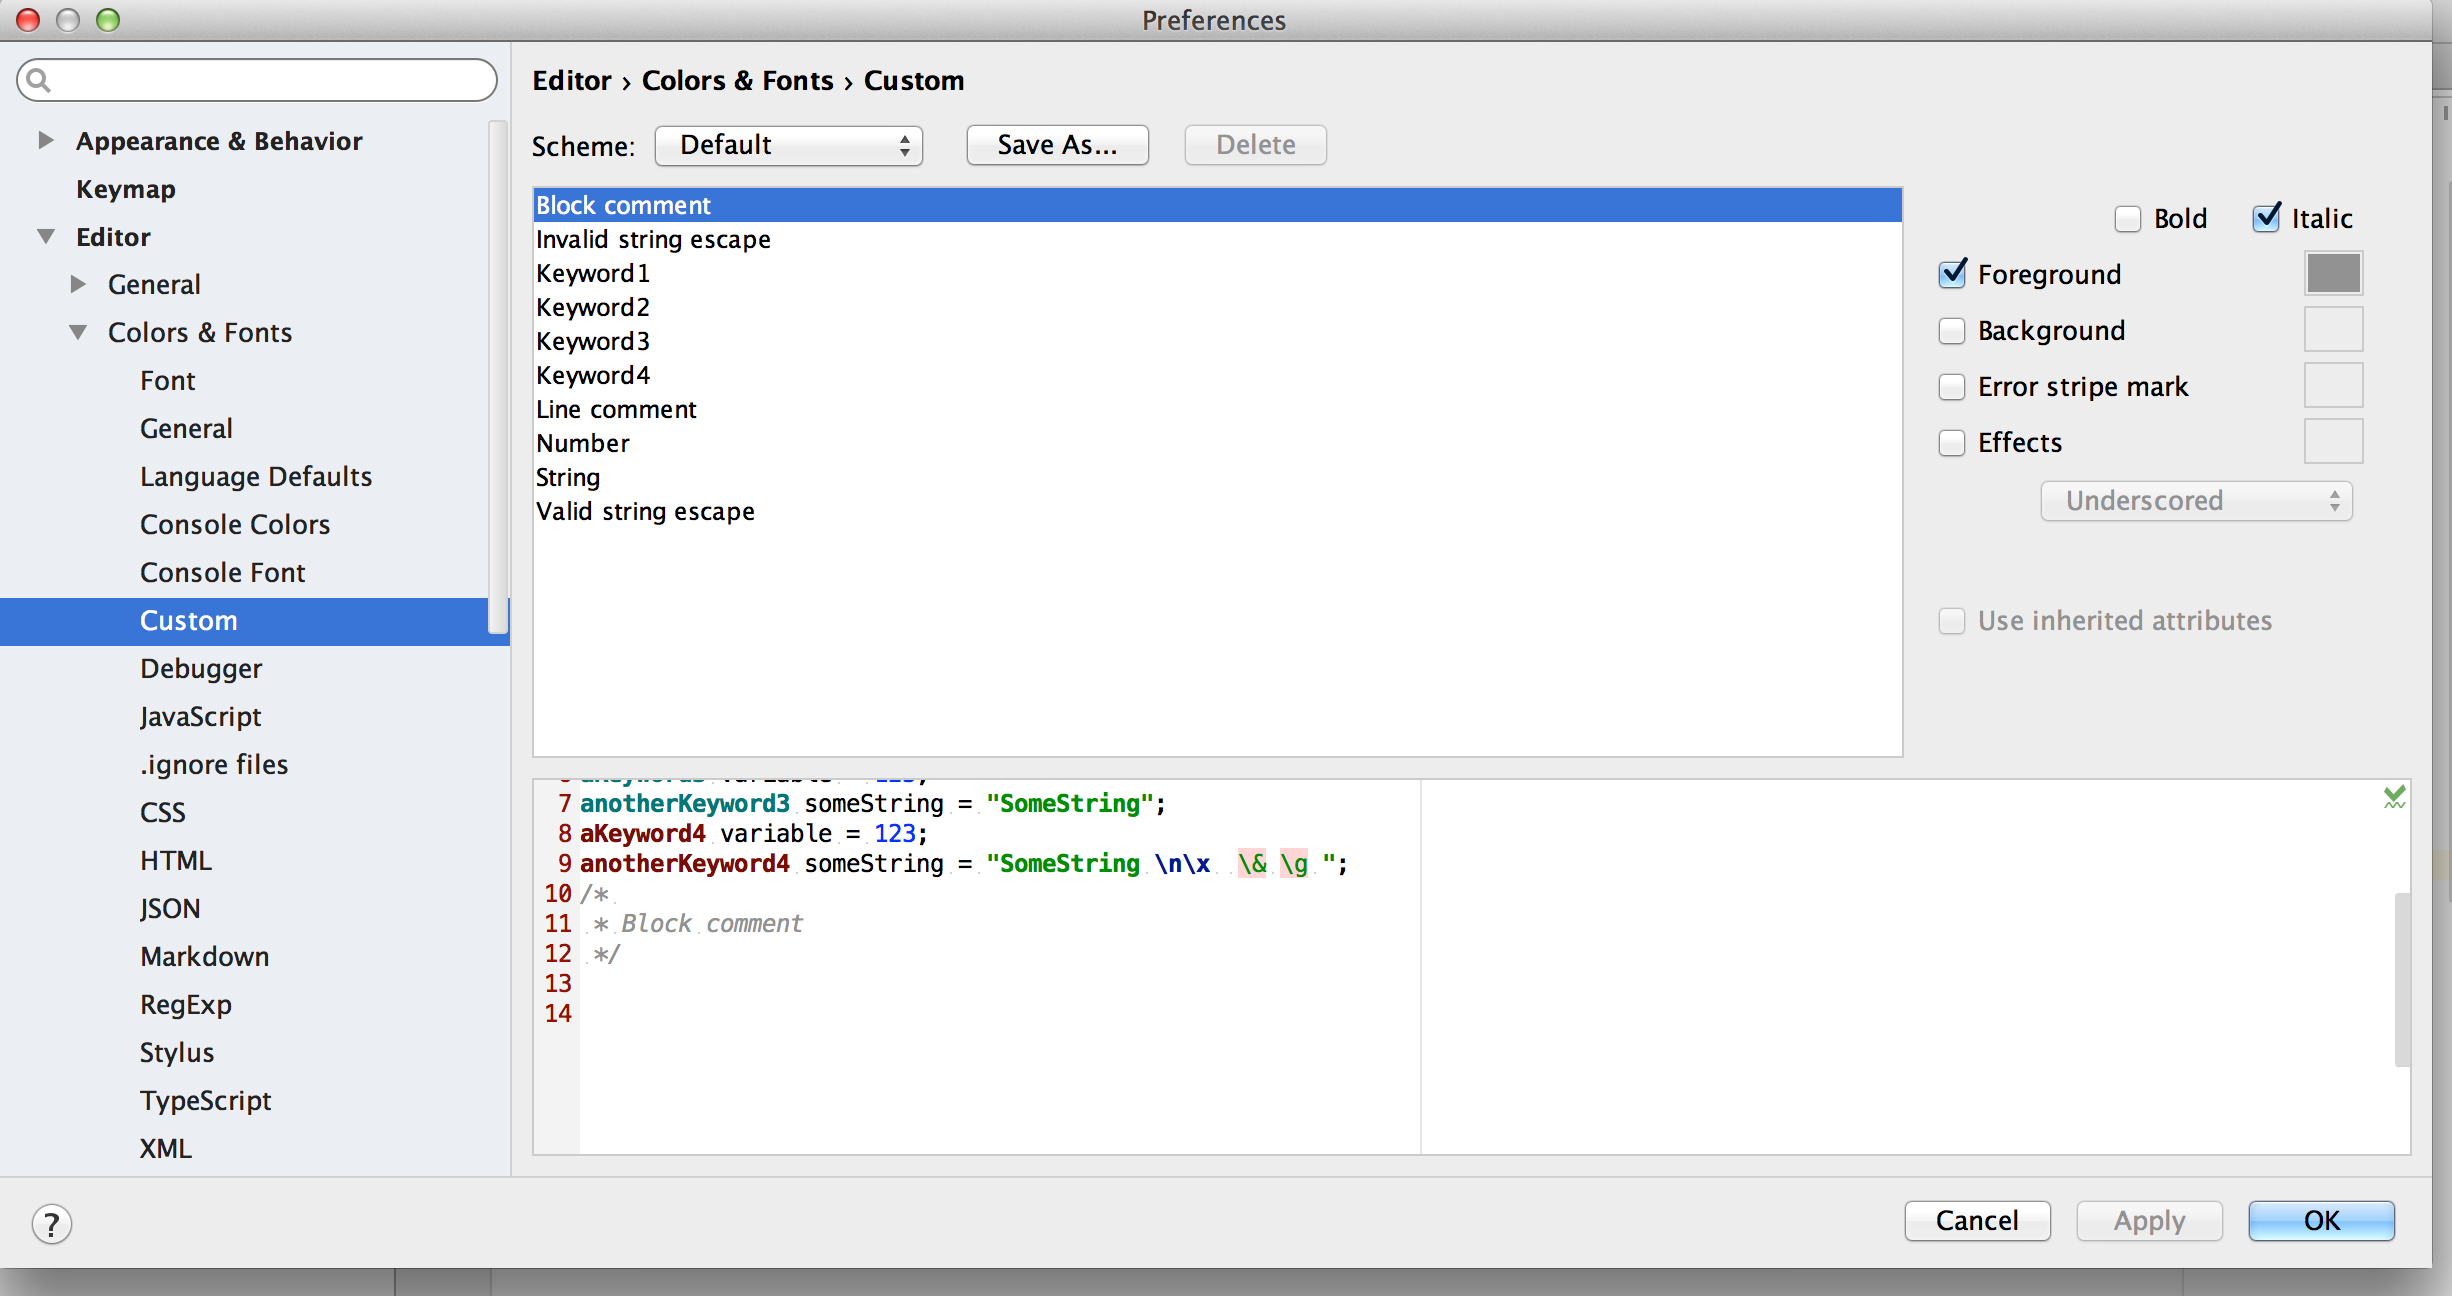Open the Error stripe mark color swatch

tap(2334, 386)
